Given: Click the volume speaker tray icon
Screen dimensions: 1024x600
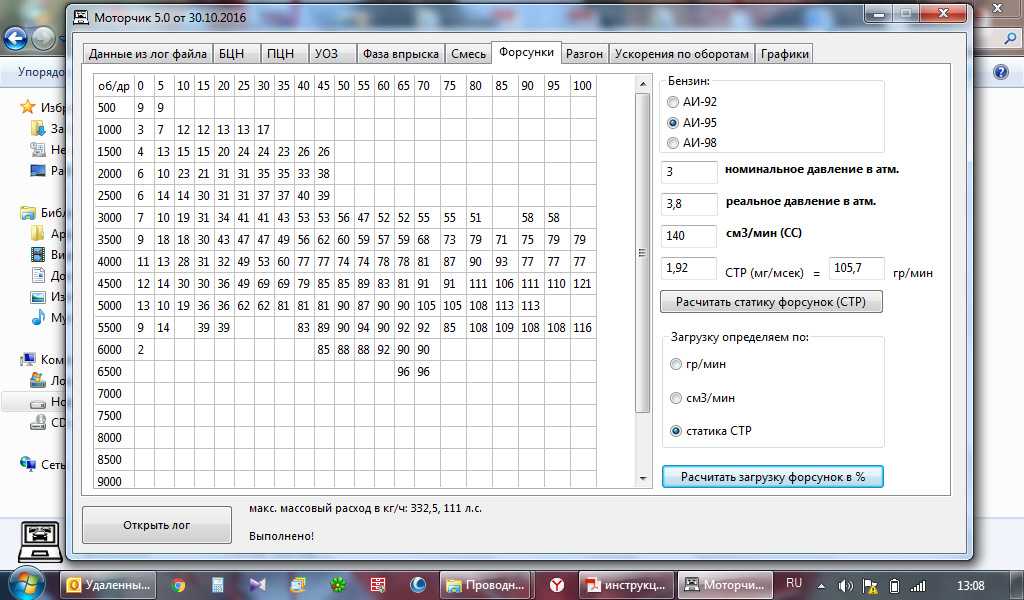Looking at the screenshot, I should coord(845,586).
